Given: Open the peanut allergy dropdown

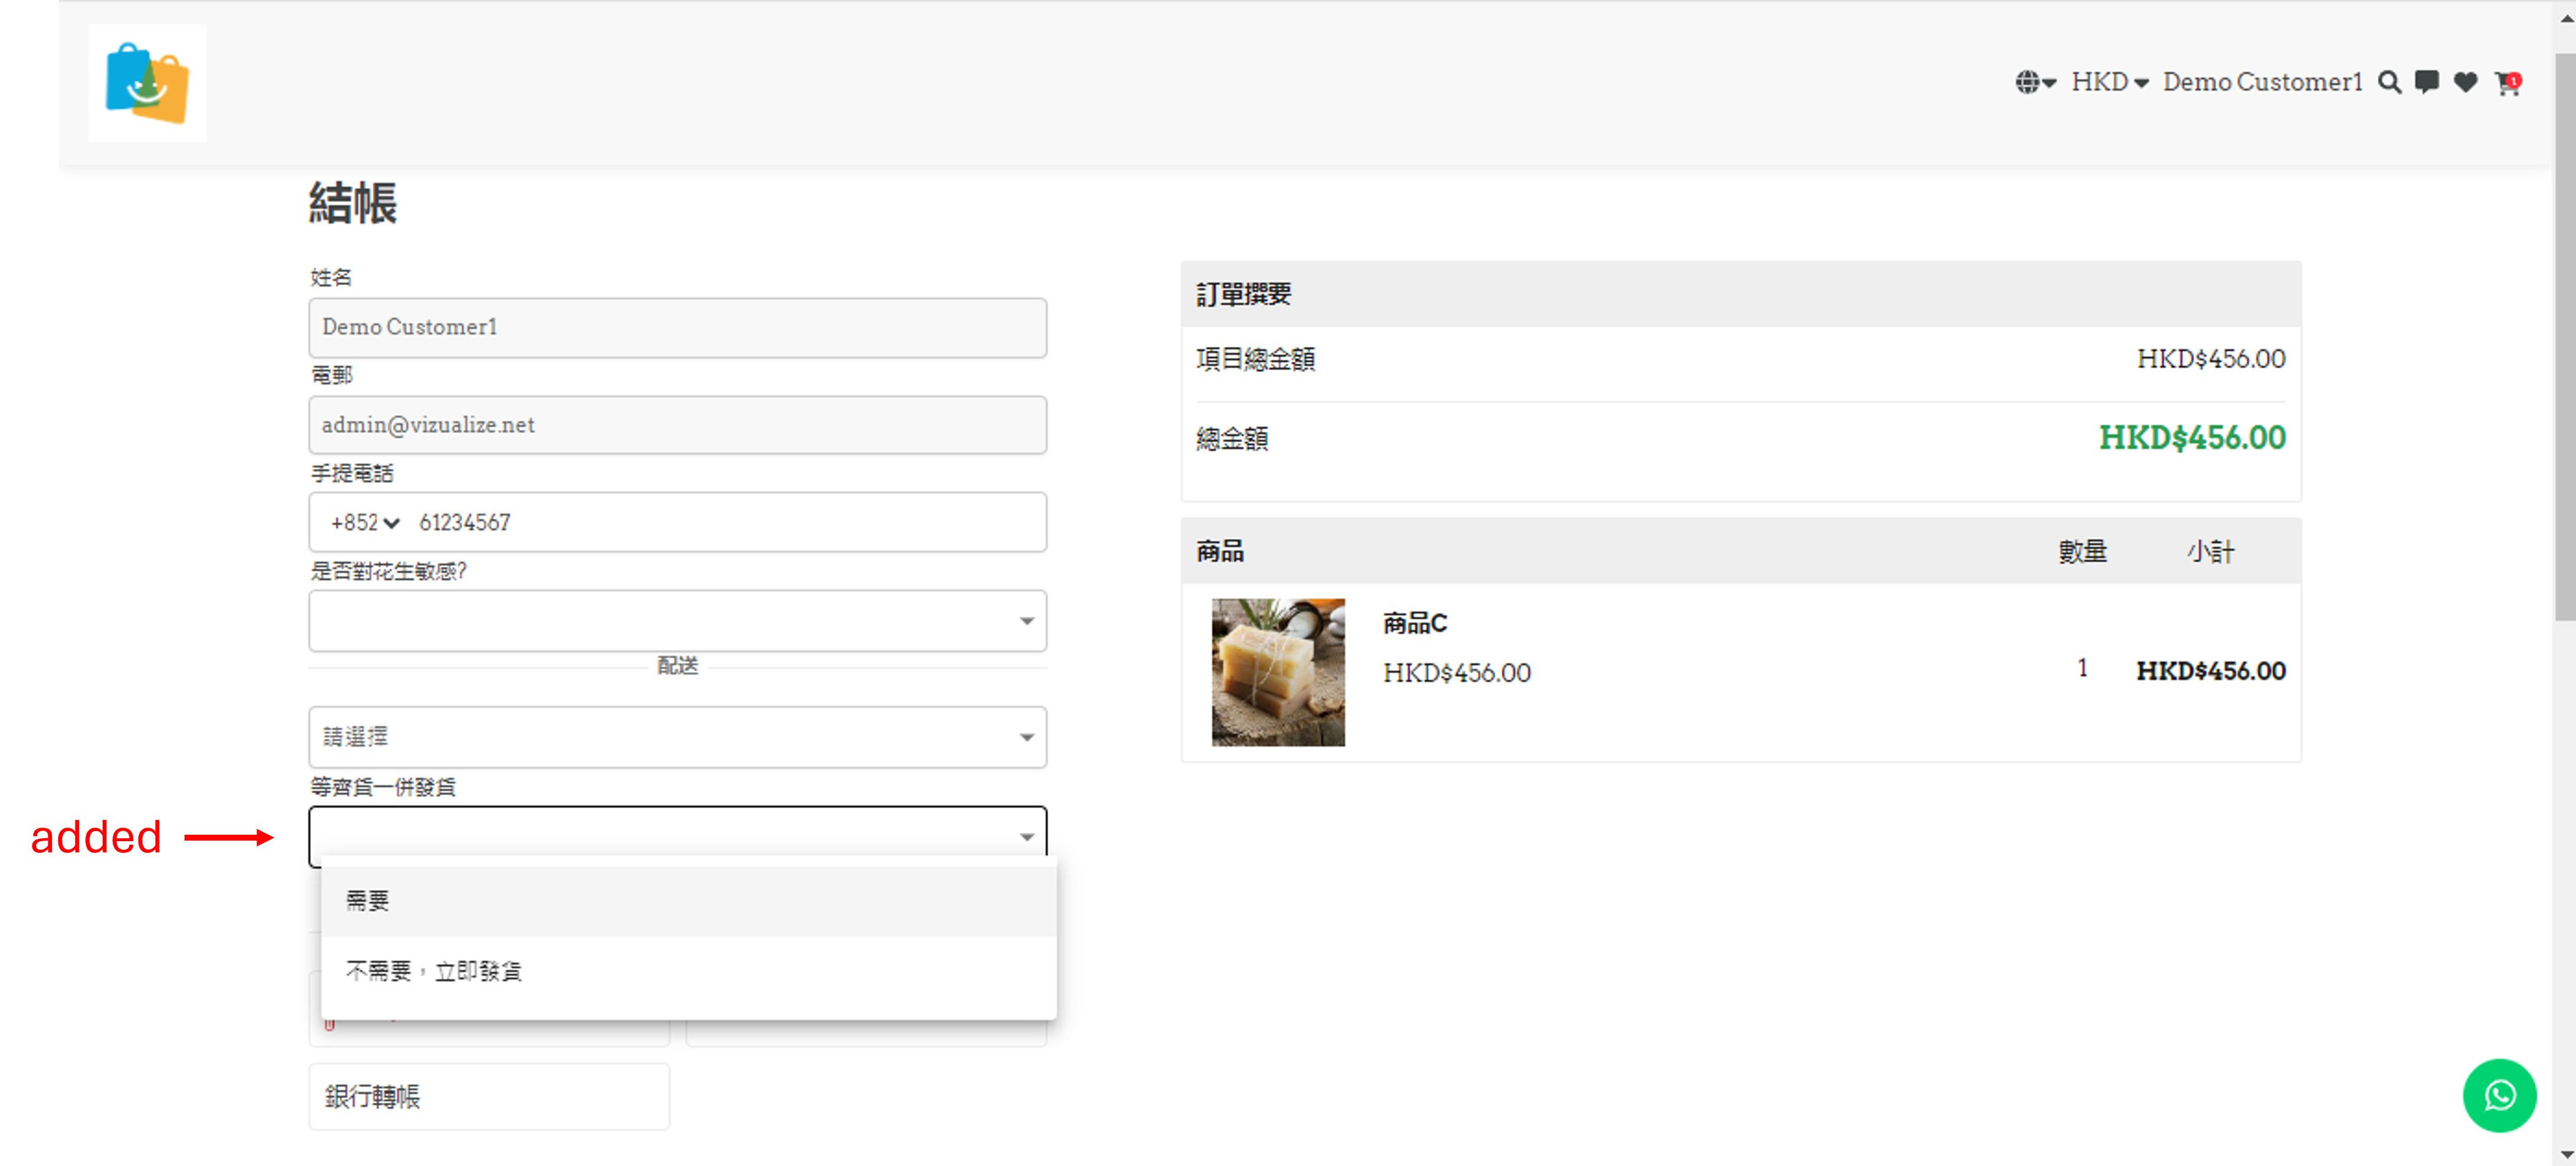Looking at the screenshot, I should pos(677,621).
